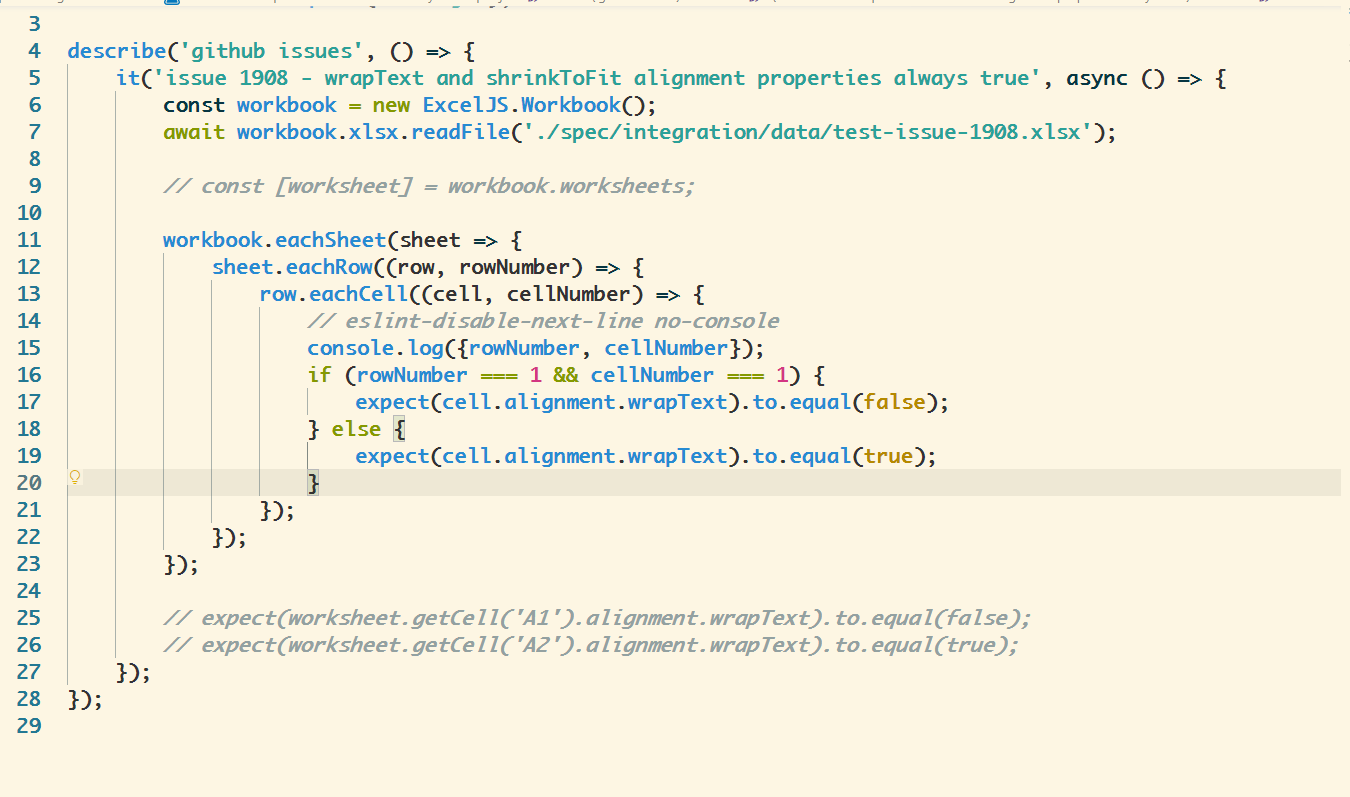This screenshot has width=1350, height=797.
Task: Click 'xlsx' property on line 7
Action: coord(373,132)
